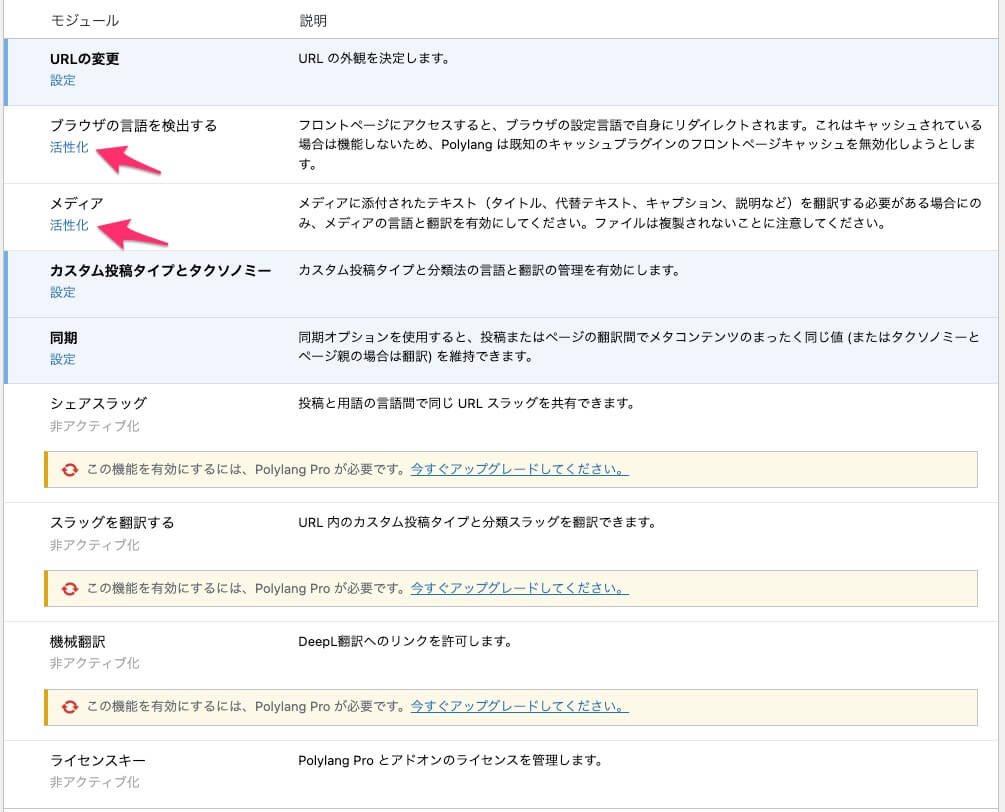Click the upgrade icon in the 機械翻訳 notice
The image size is (1005, 812).
tap(70, 707)
